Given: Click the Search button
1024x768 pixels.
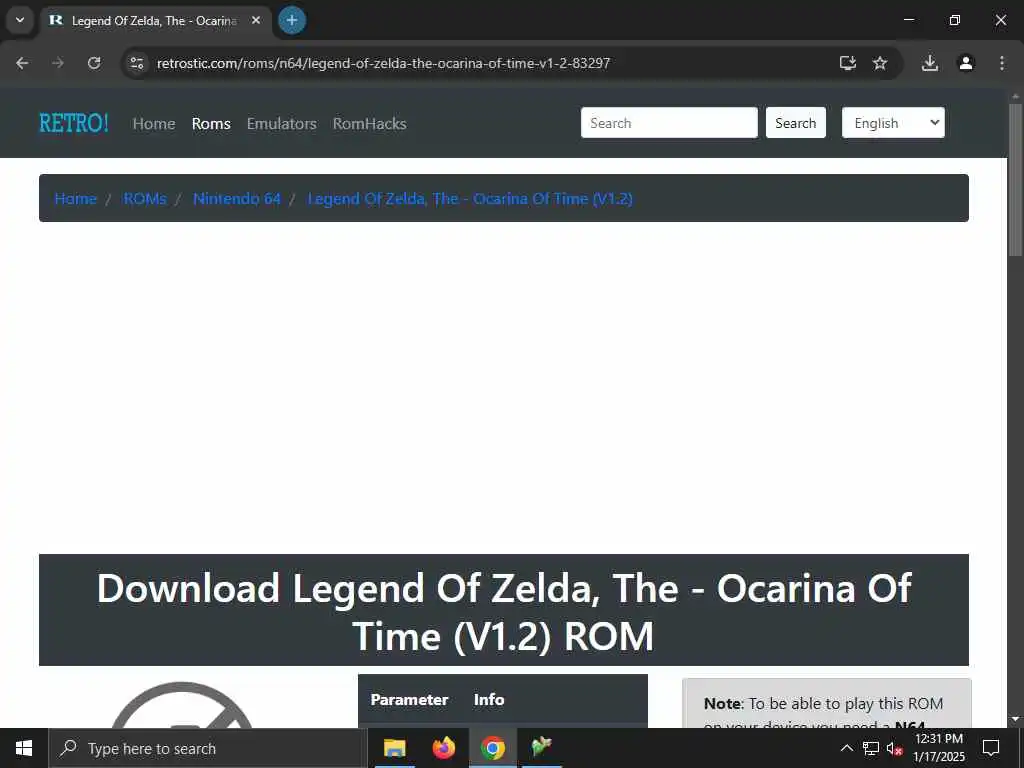Looking at the screenshot, I should [x=795, y=123].
